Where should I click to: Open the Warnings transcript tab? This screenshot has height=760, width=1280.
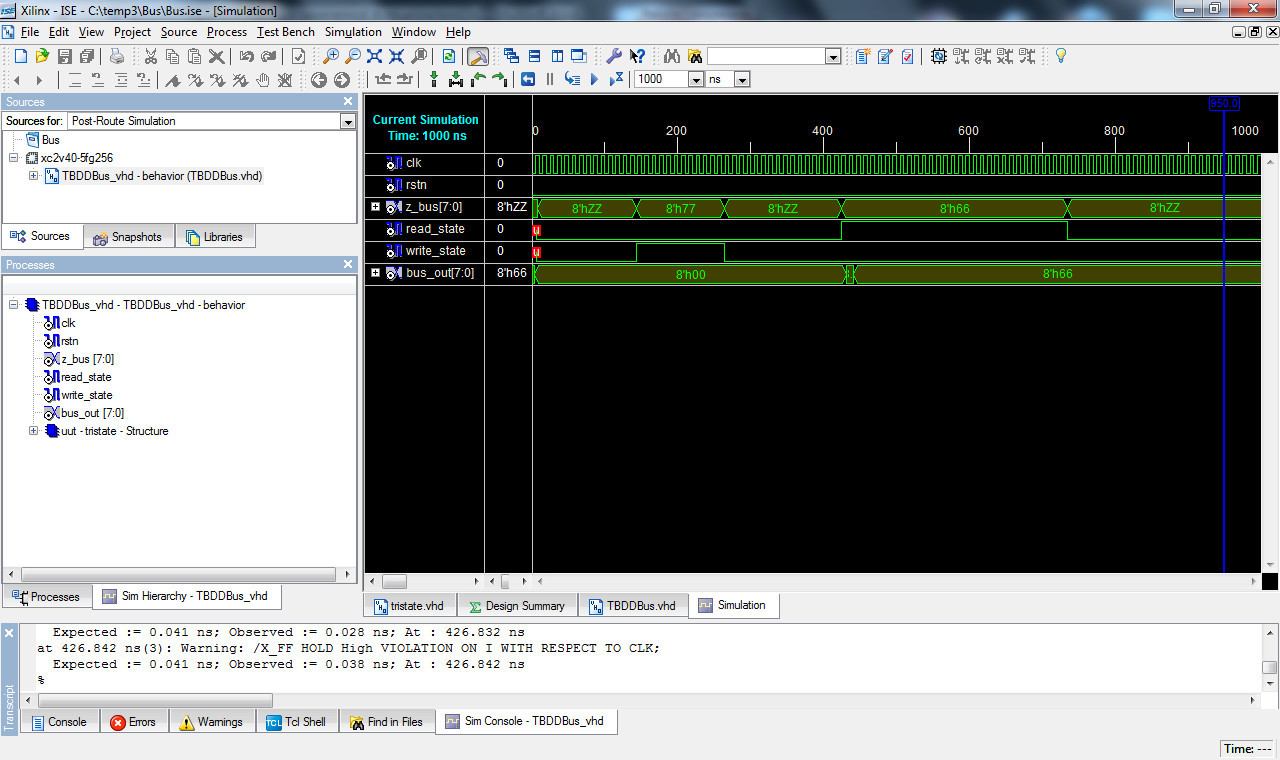pos(211,722)
